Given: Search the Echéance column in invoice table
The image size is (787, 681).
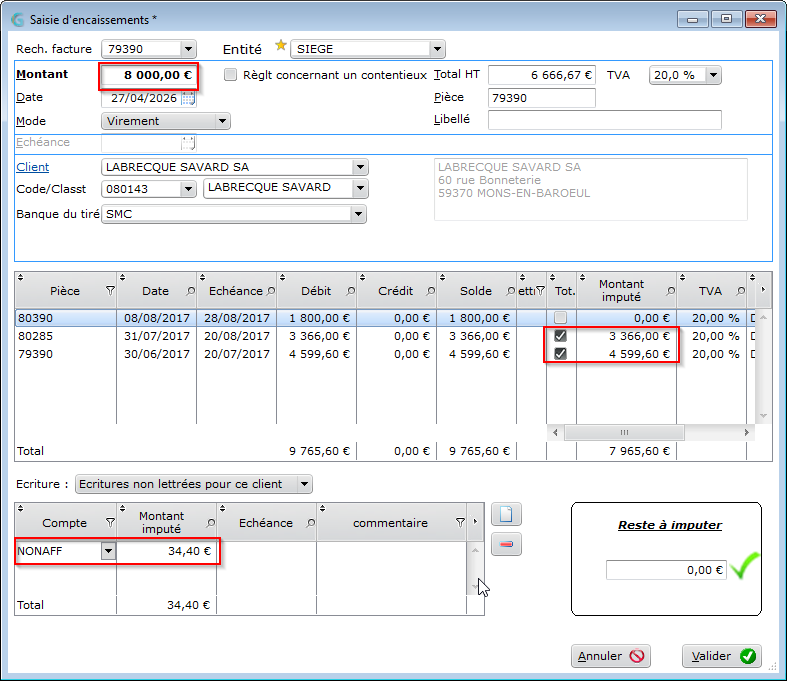Looking at the screenshot, I should (x=271, y=291).
